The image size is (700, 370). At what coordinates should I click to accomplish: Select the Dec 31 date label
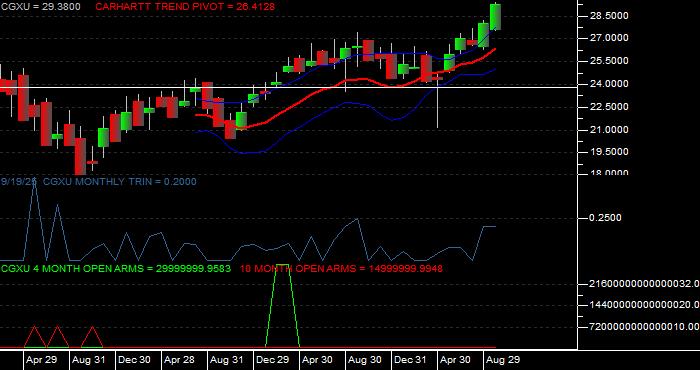coord(410,360)
